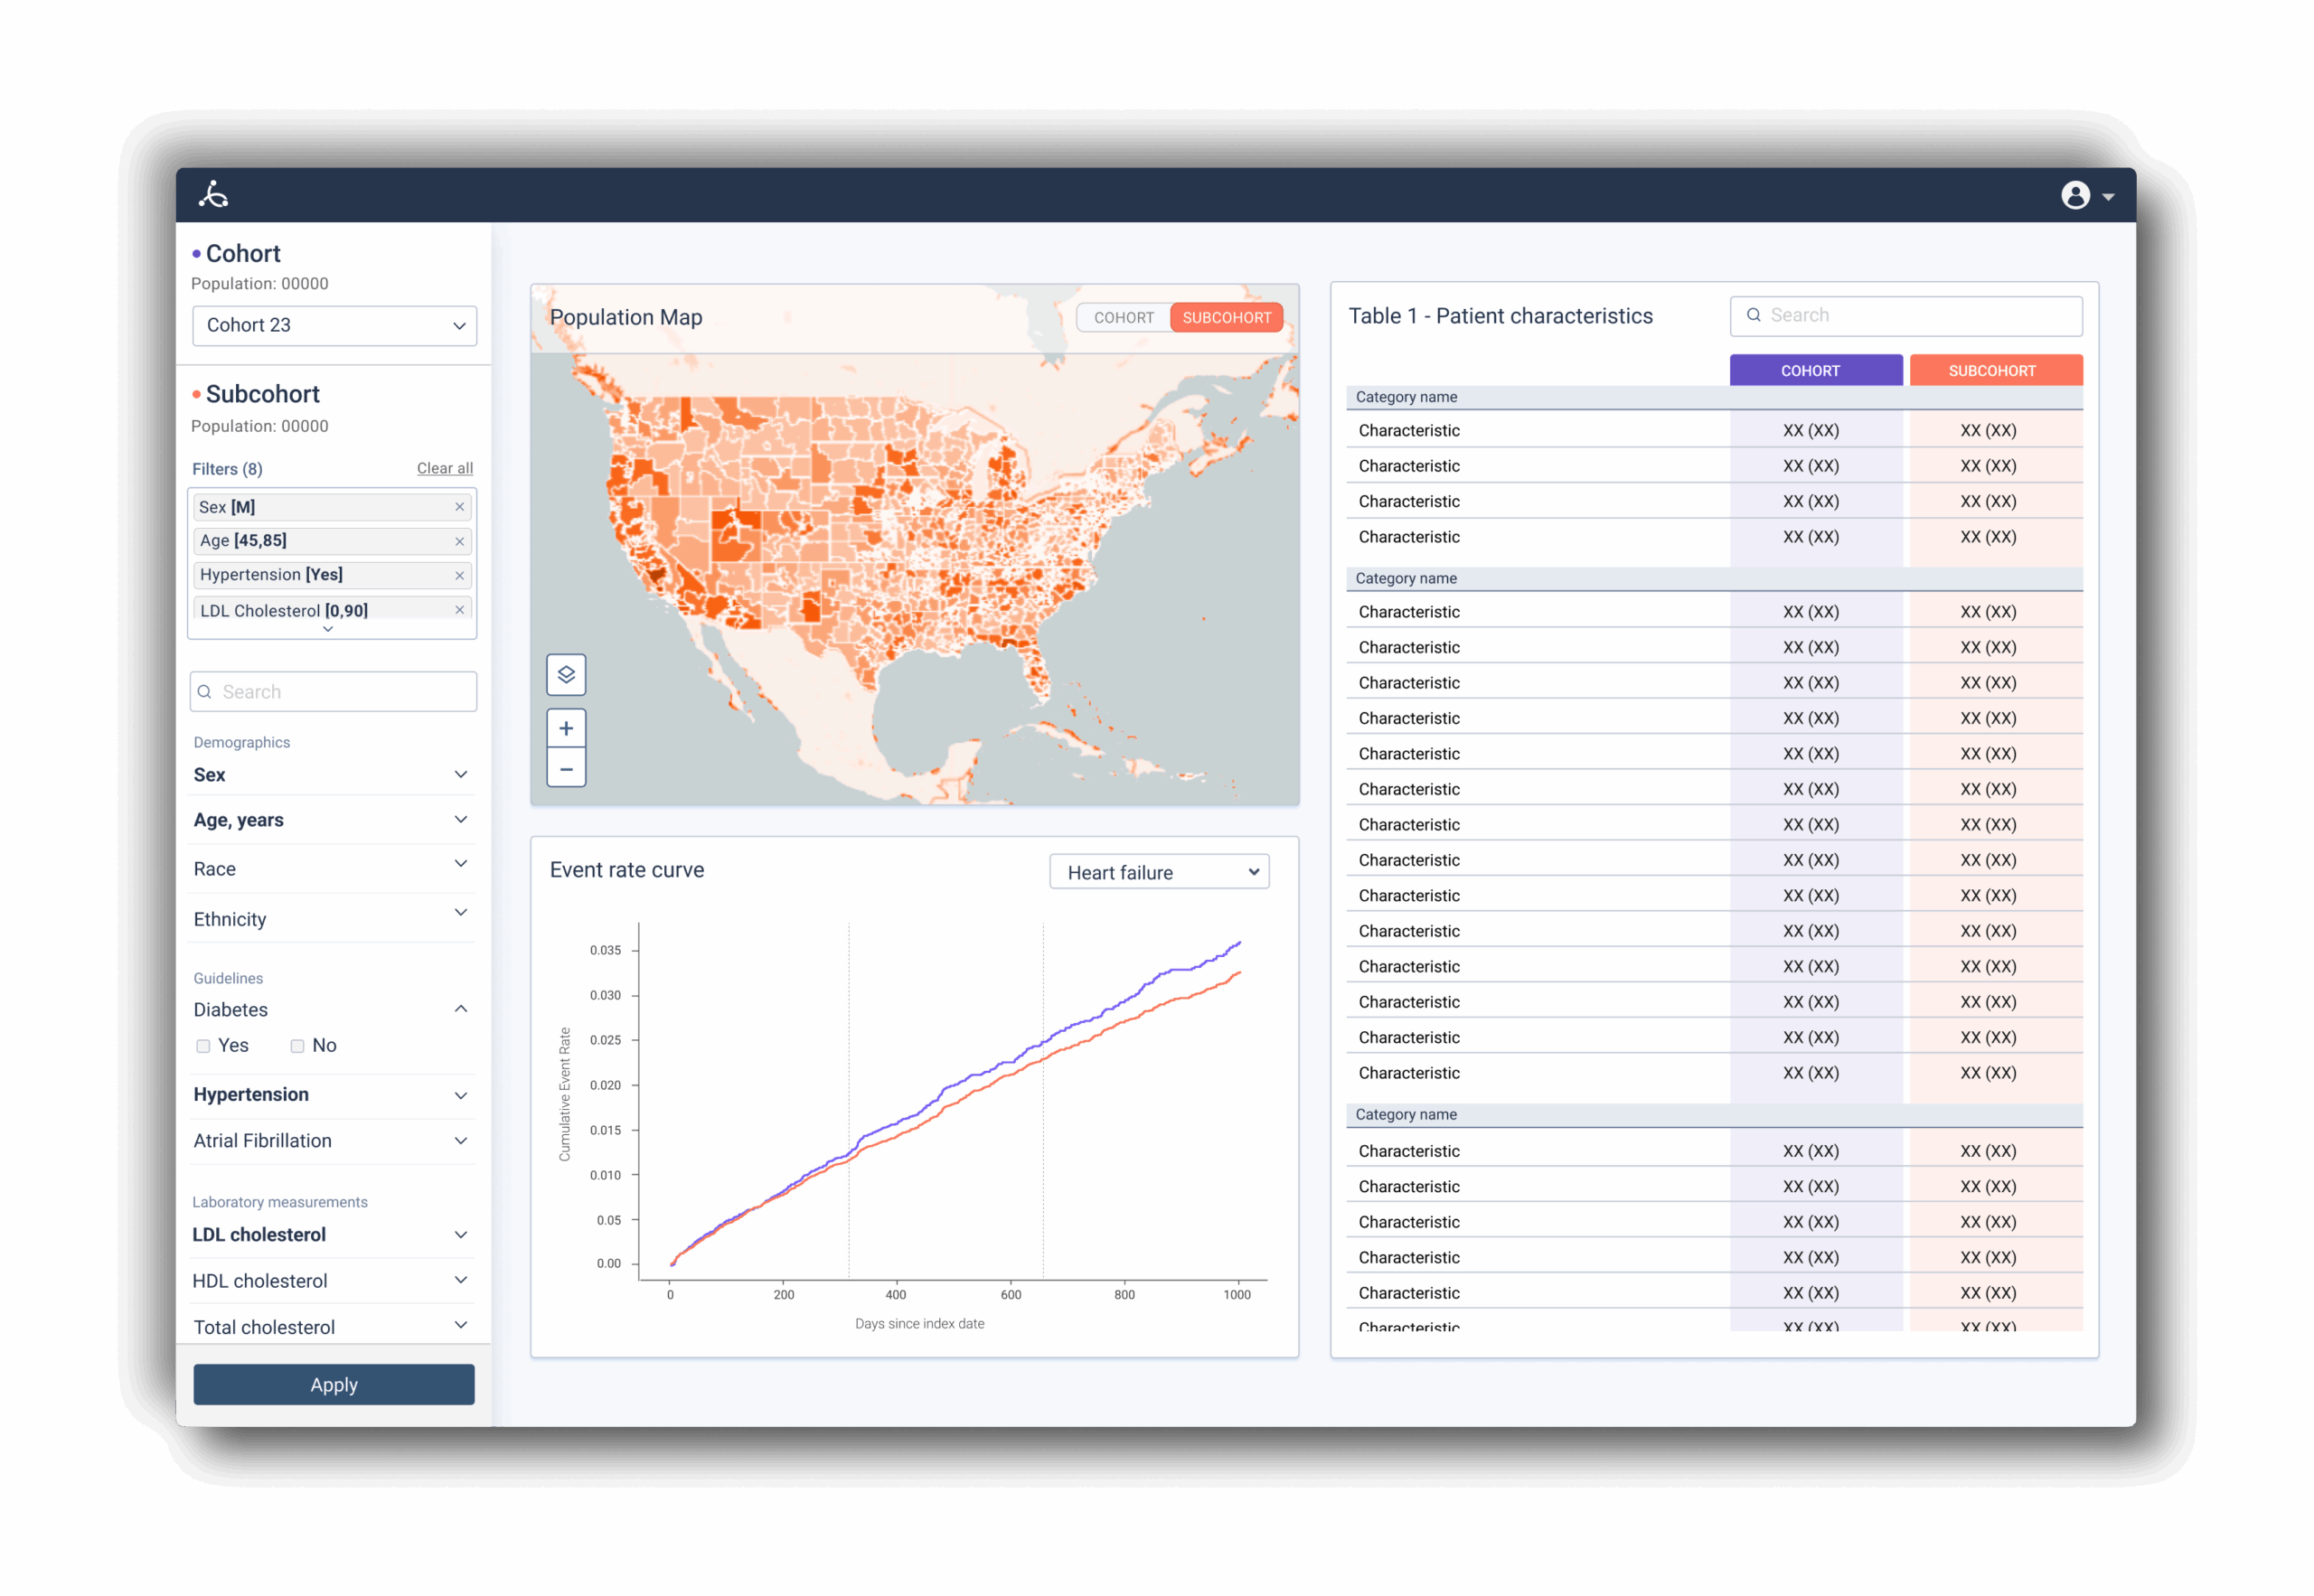Zoom out on the population map
2314x1596 pixels.
click(x=566, y=769)
